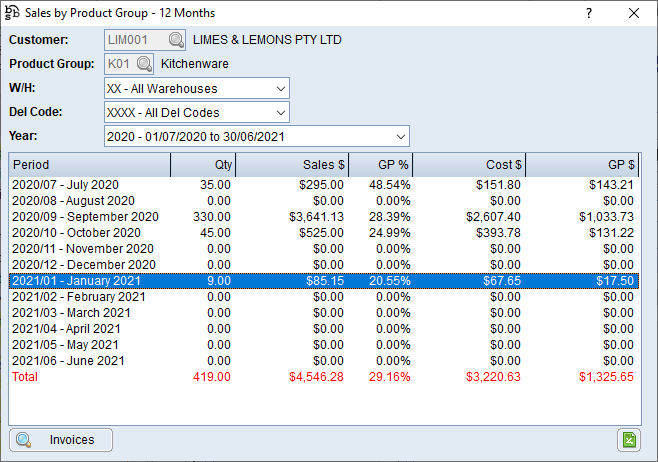The width and height of the screenshot is (658, 462).
Task: Click the Sales $ column header
Action: (x=292, y=165)
